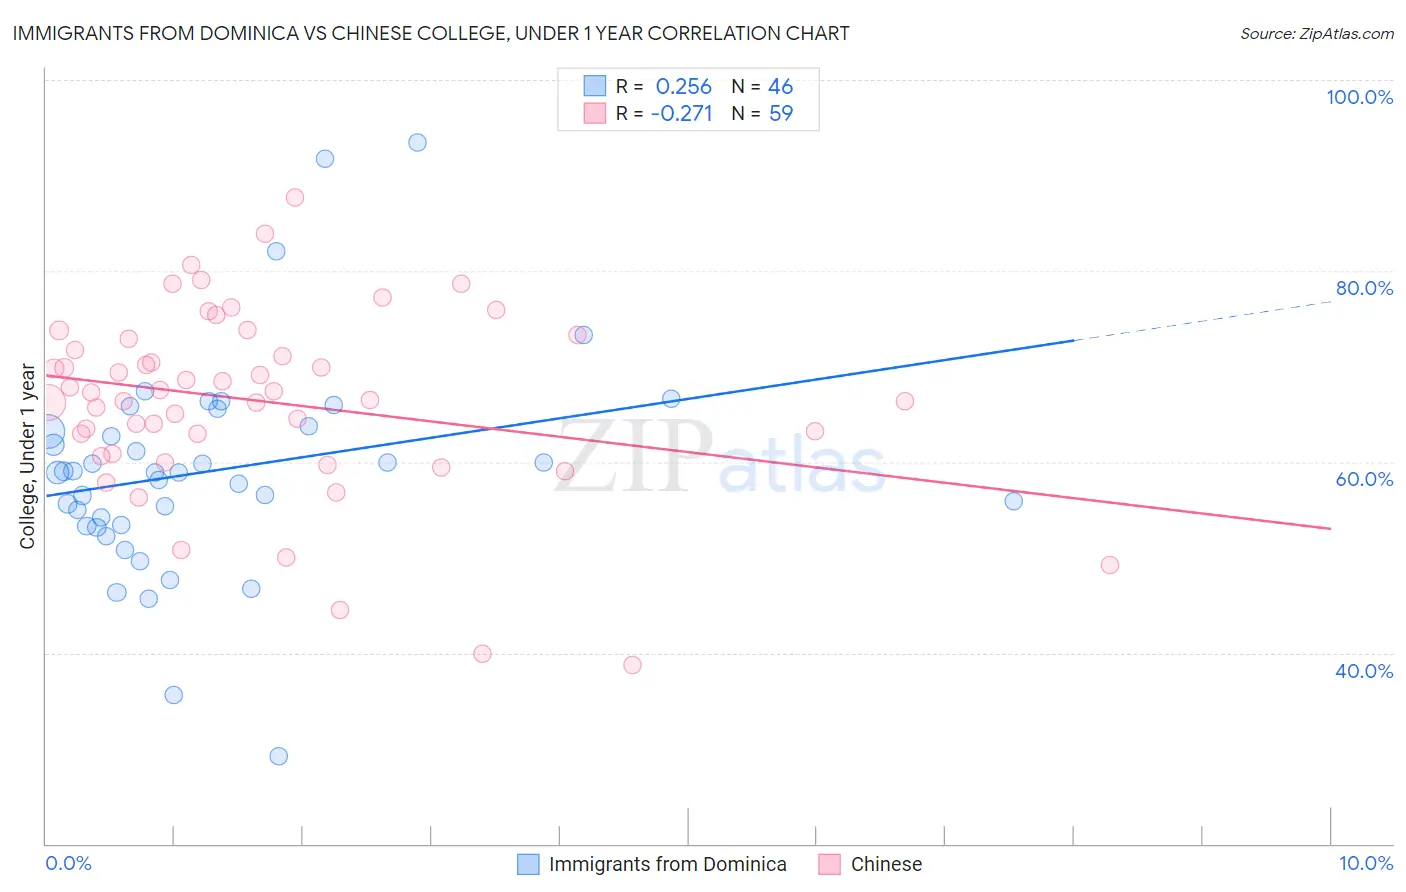Screen dimensions: 1406x892
Task: Click the N = 59 value
Action: (762, 113)
